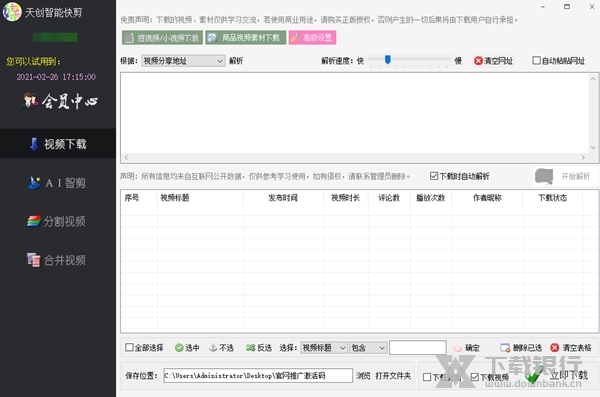
Task: Sort by 发布时间 column header
Action: tap(282, 198)
